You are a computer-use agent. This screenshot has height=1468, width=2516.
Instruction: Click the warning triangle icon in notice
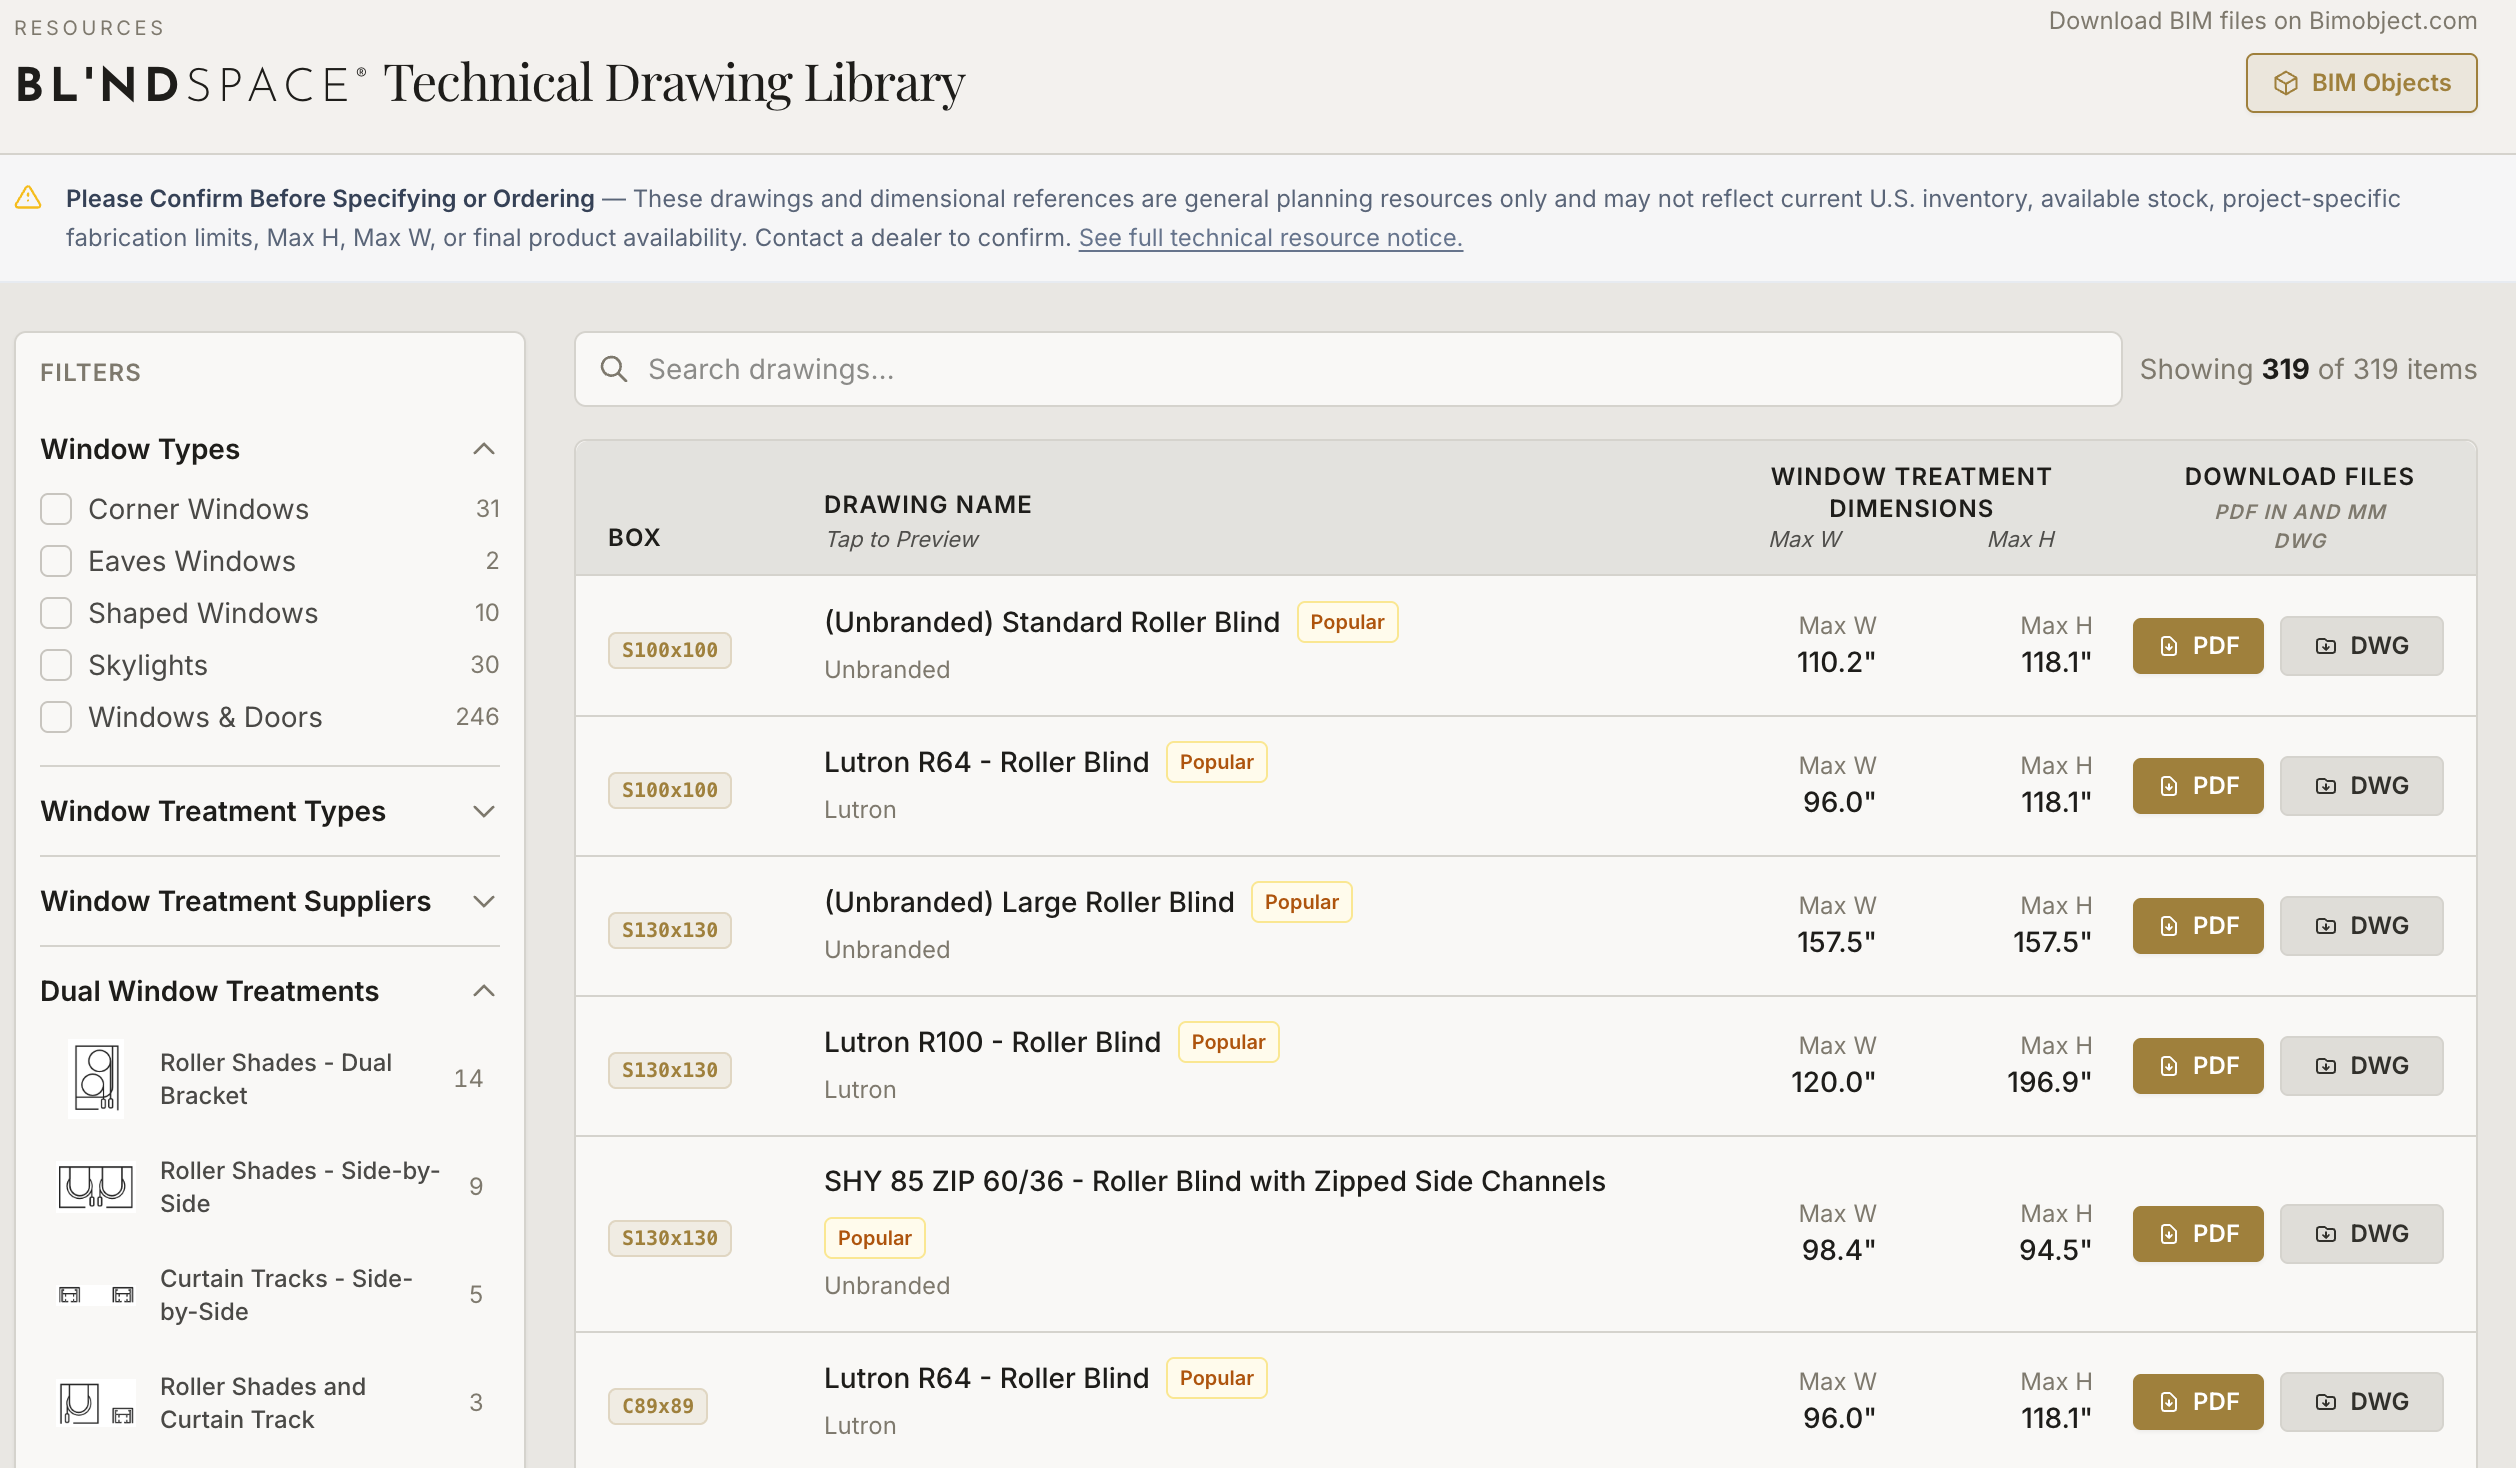pyautogui.click(x=28, y=198)
